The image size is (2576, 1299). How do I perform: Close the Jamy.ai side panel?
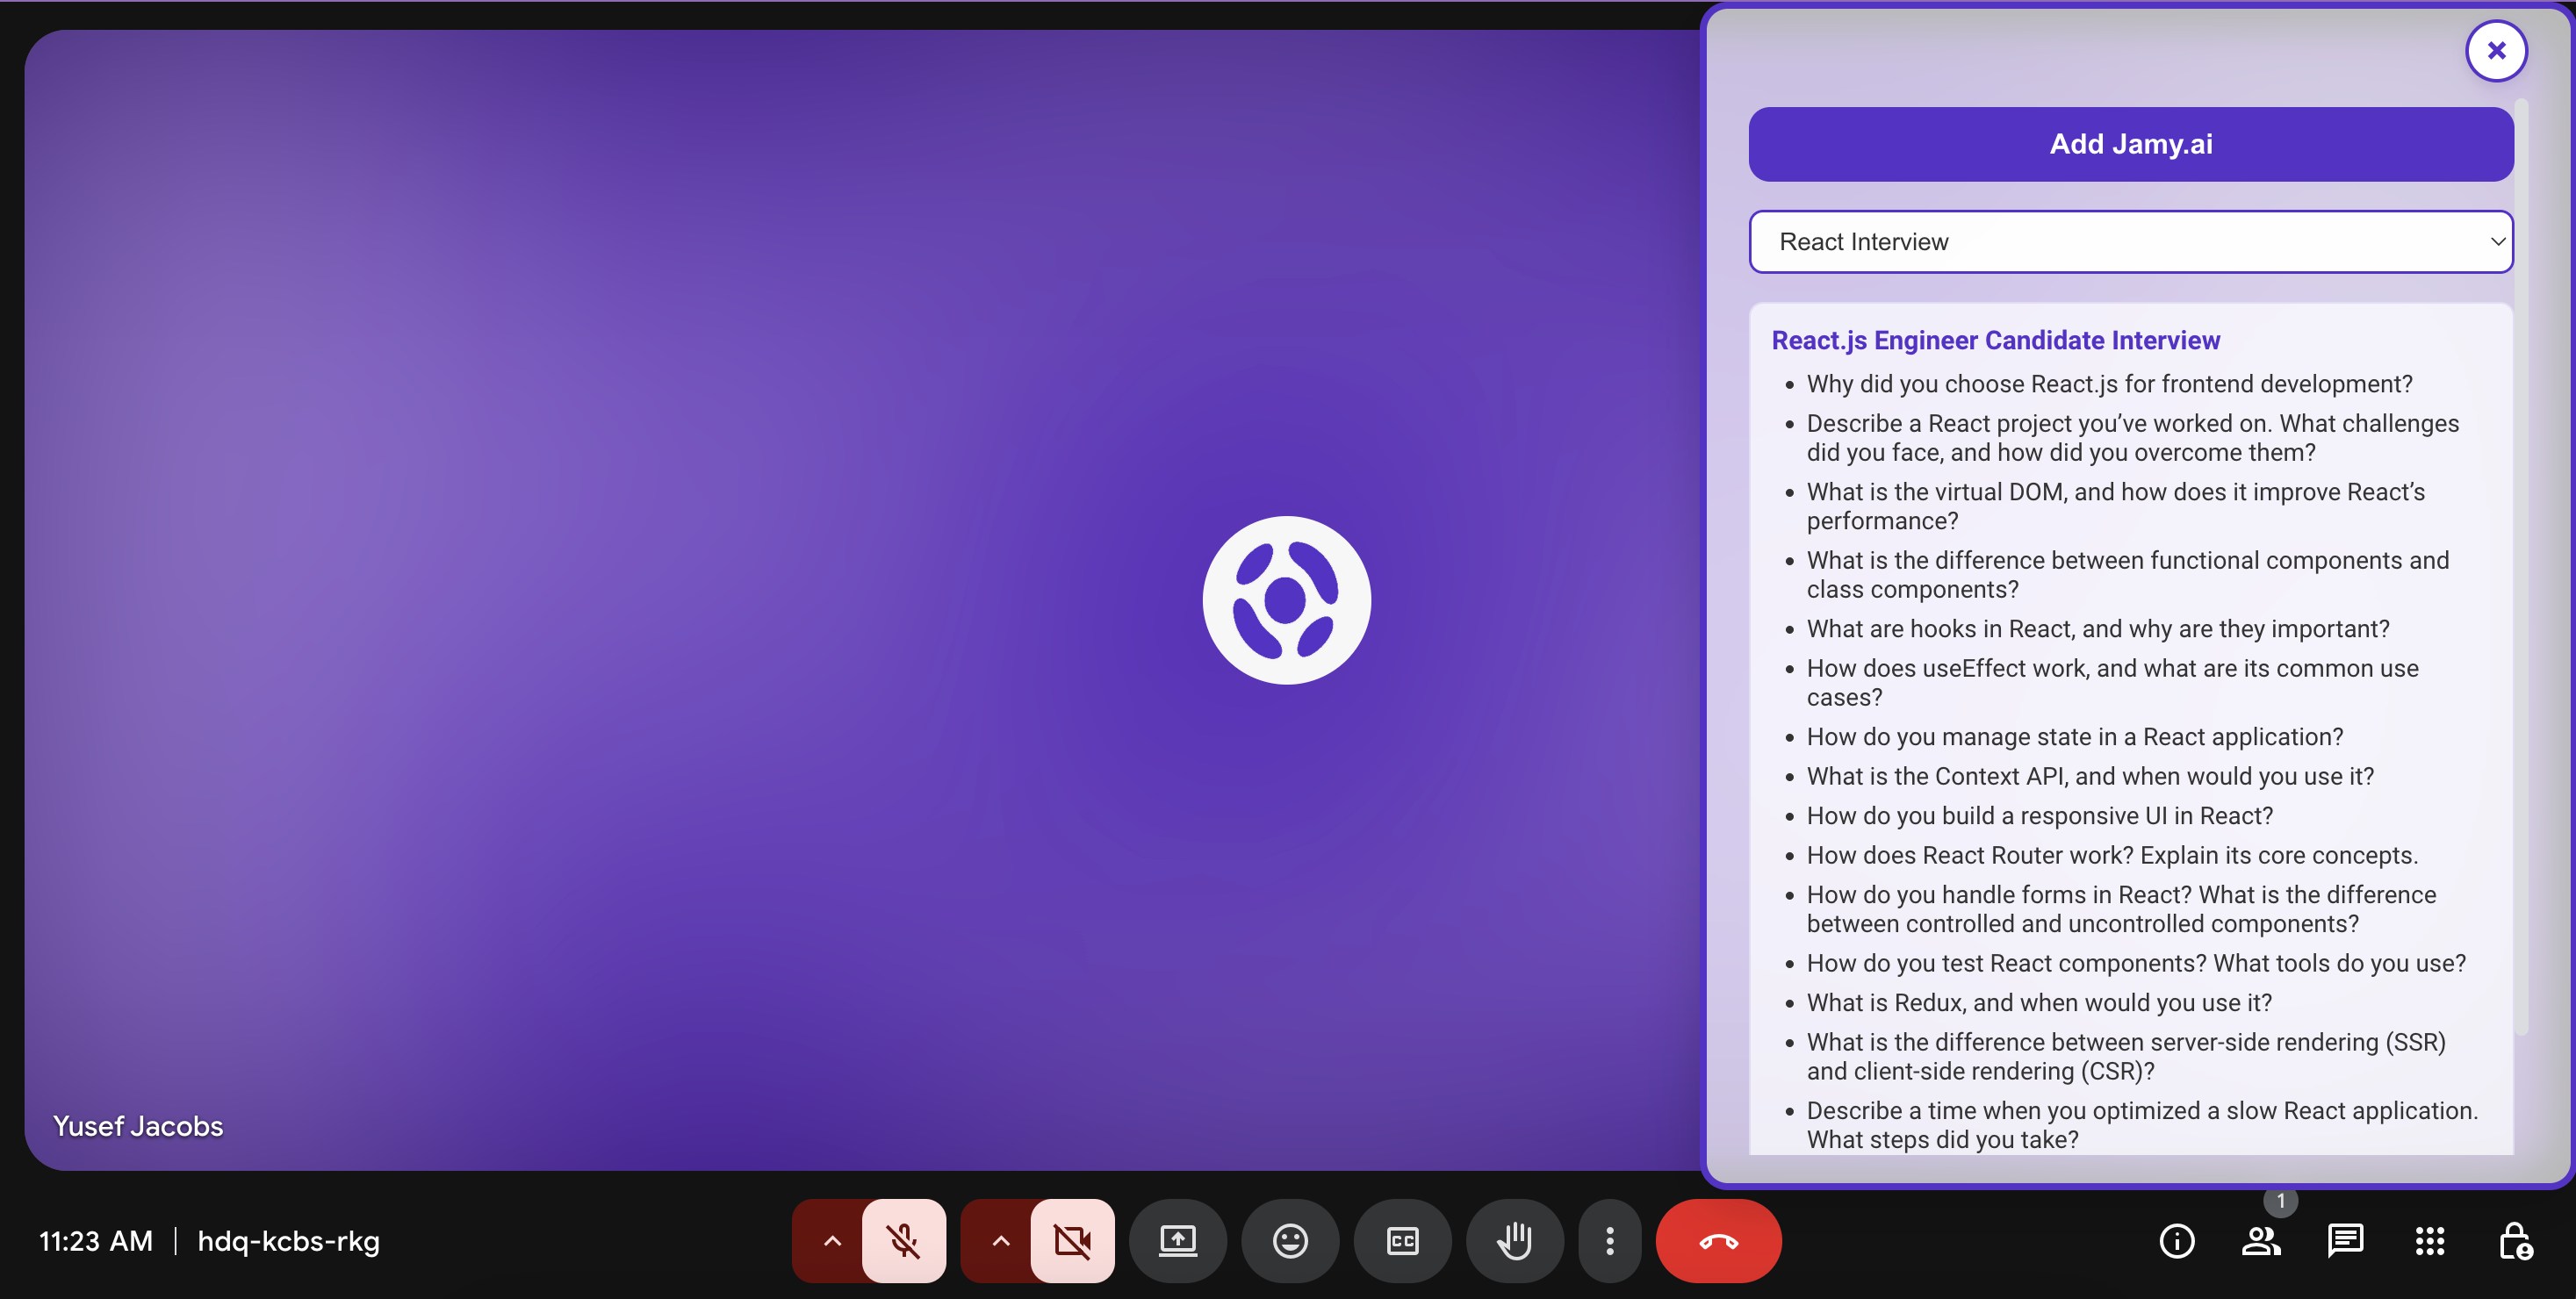click(x=2495, y=51)
